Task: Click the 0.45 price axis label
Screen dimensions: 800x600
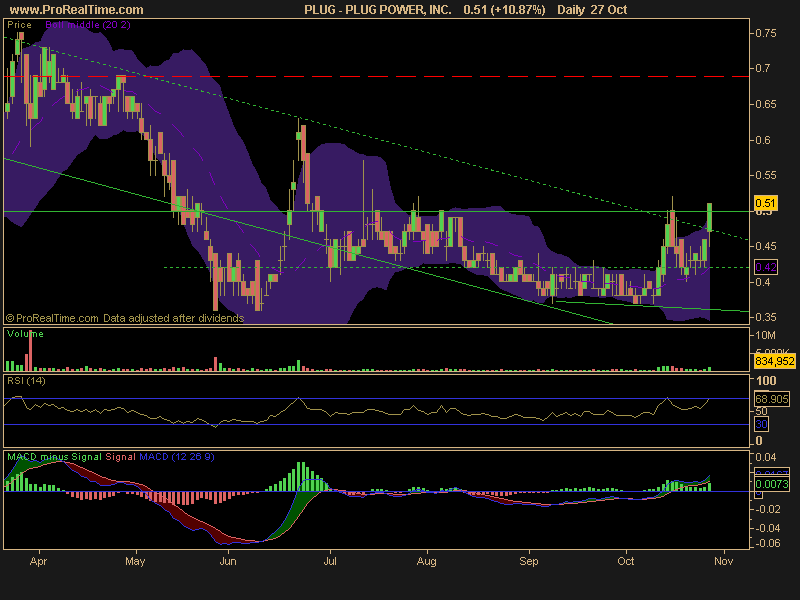Action: [x=766, y=246]
